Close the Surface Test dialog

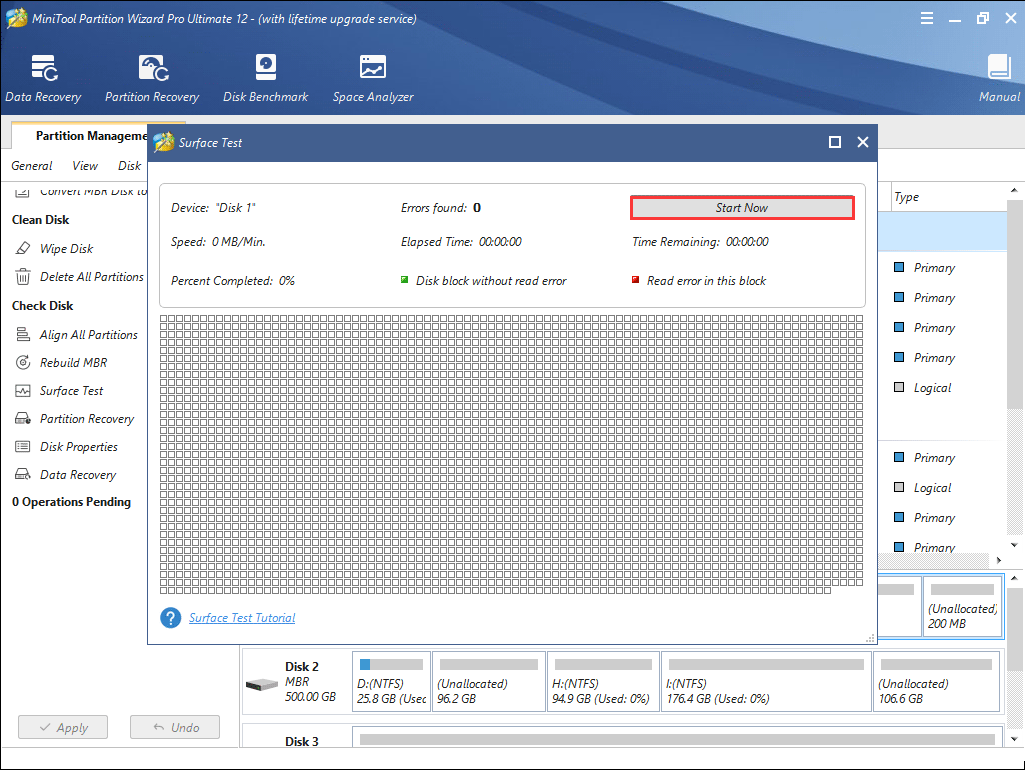coord(863,142)
